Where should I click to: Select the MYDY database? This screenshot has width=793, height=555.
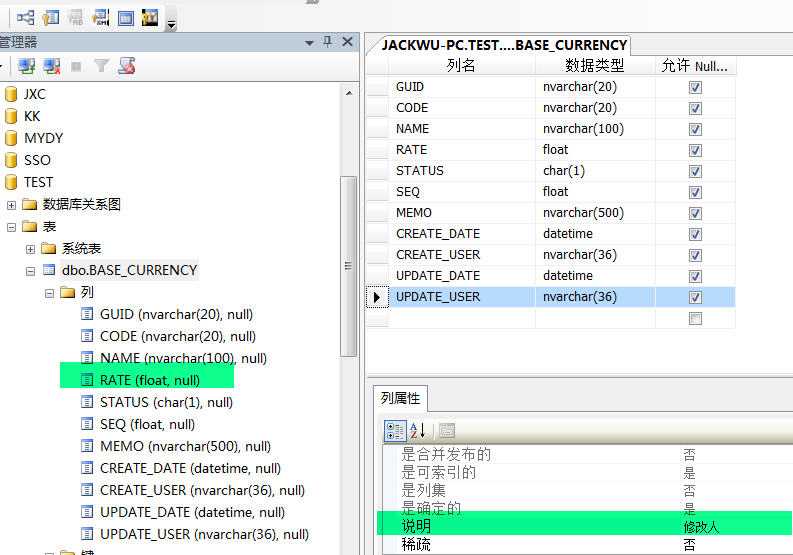[x=43, y=138]
